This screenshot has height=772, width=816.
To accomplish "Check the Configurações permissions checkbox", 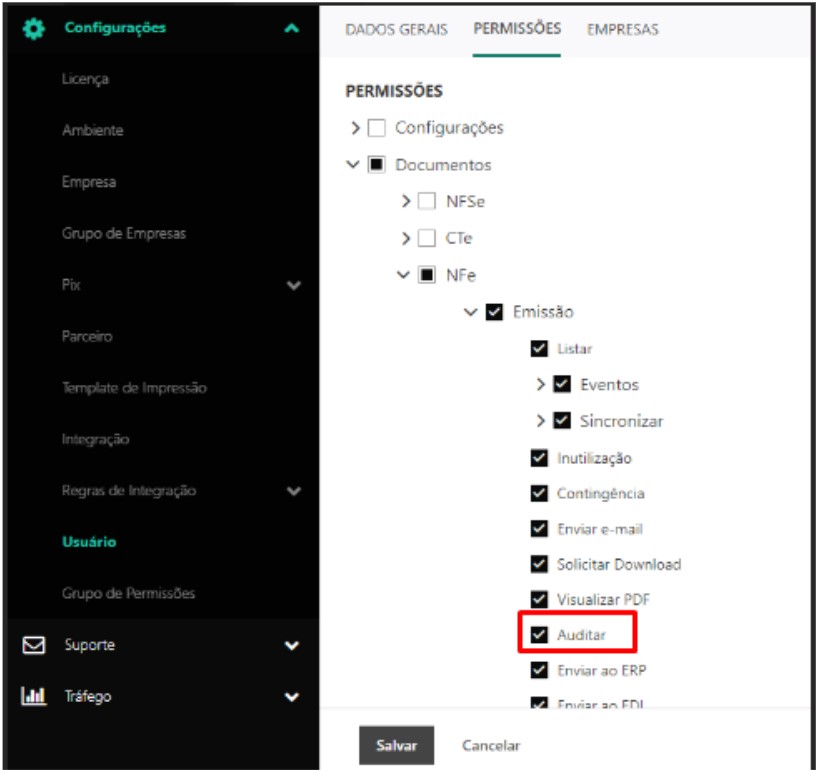I will (377, 129).
